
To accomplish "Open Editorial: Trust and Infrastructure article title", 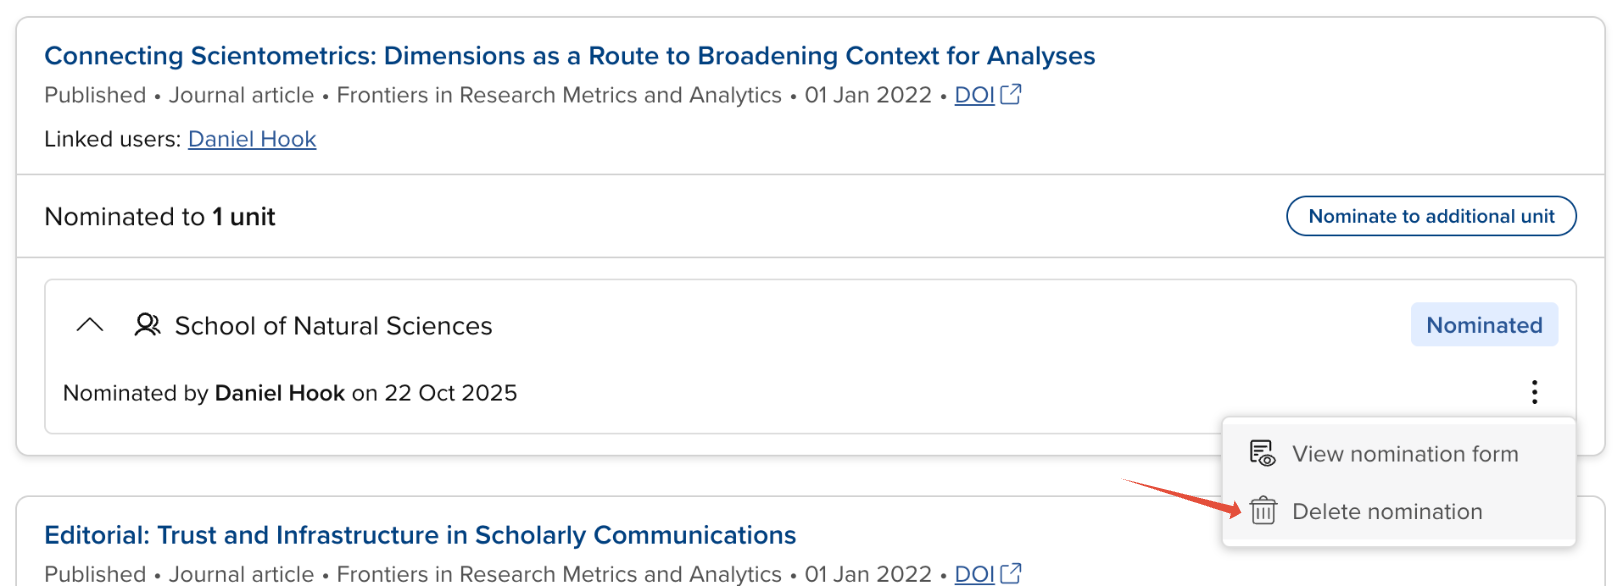I will [x=420, y=535].
